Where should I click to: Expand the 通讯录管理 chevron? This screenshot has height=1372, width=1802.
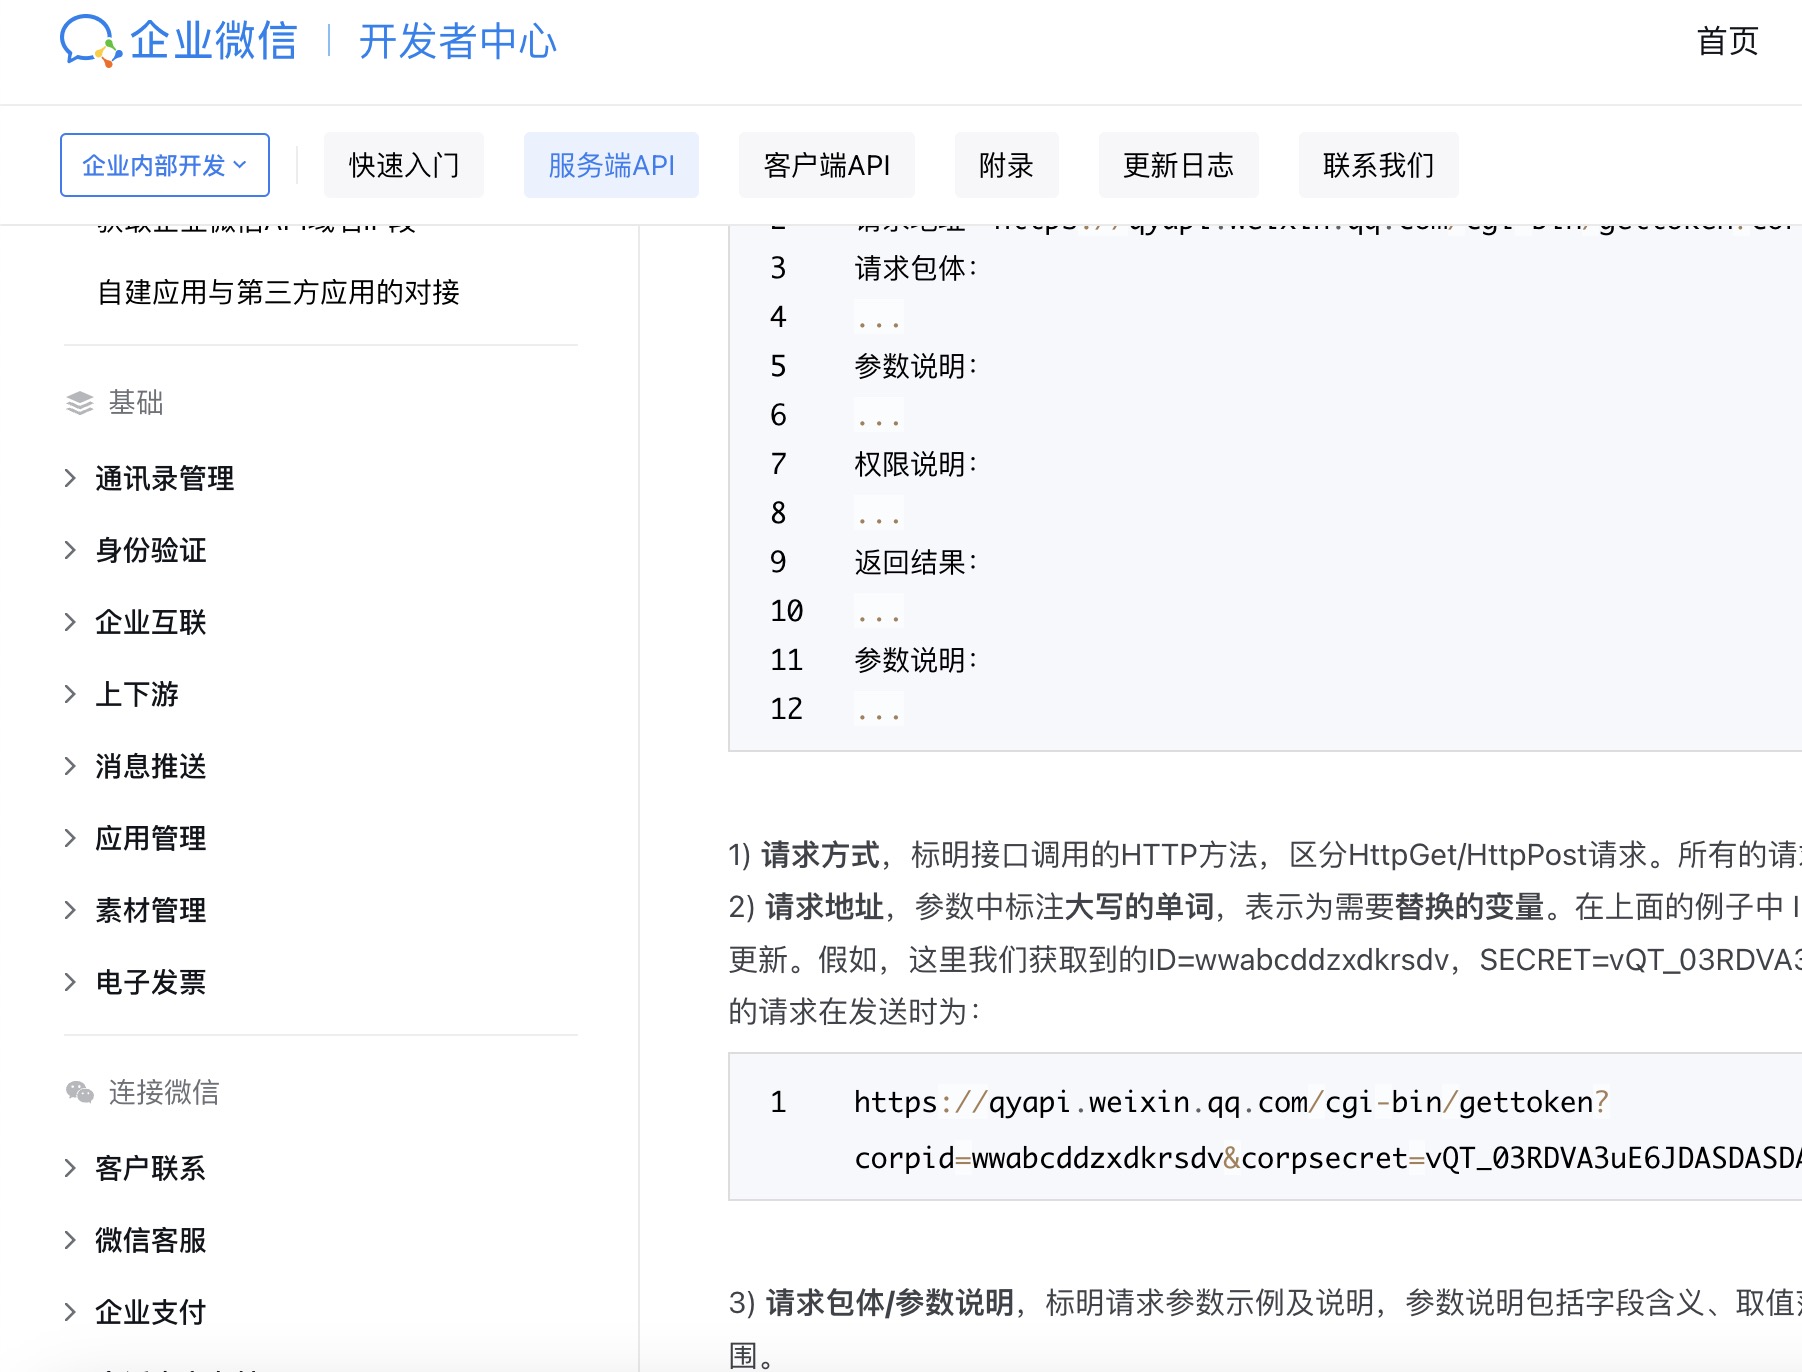tap(70, 478)
